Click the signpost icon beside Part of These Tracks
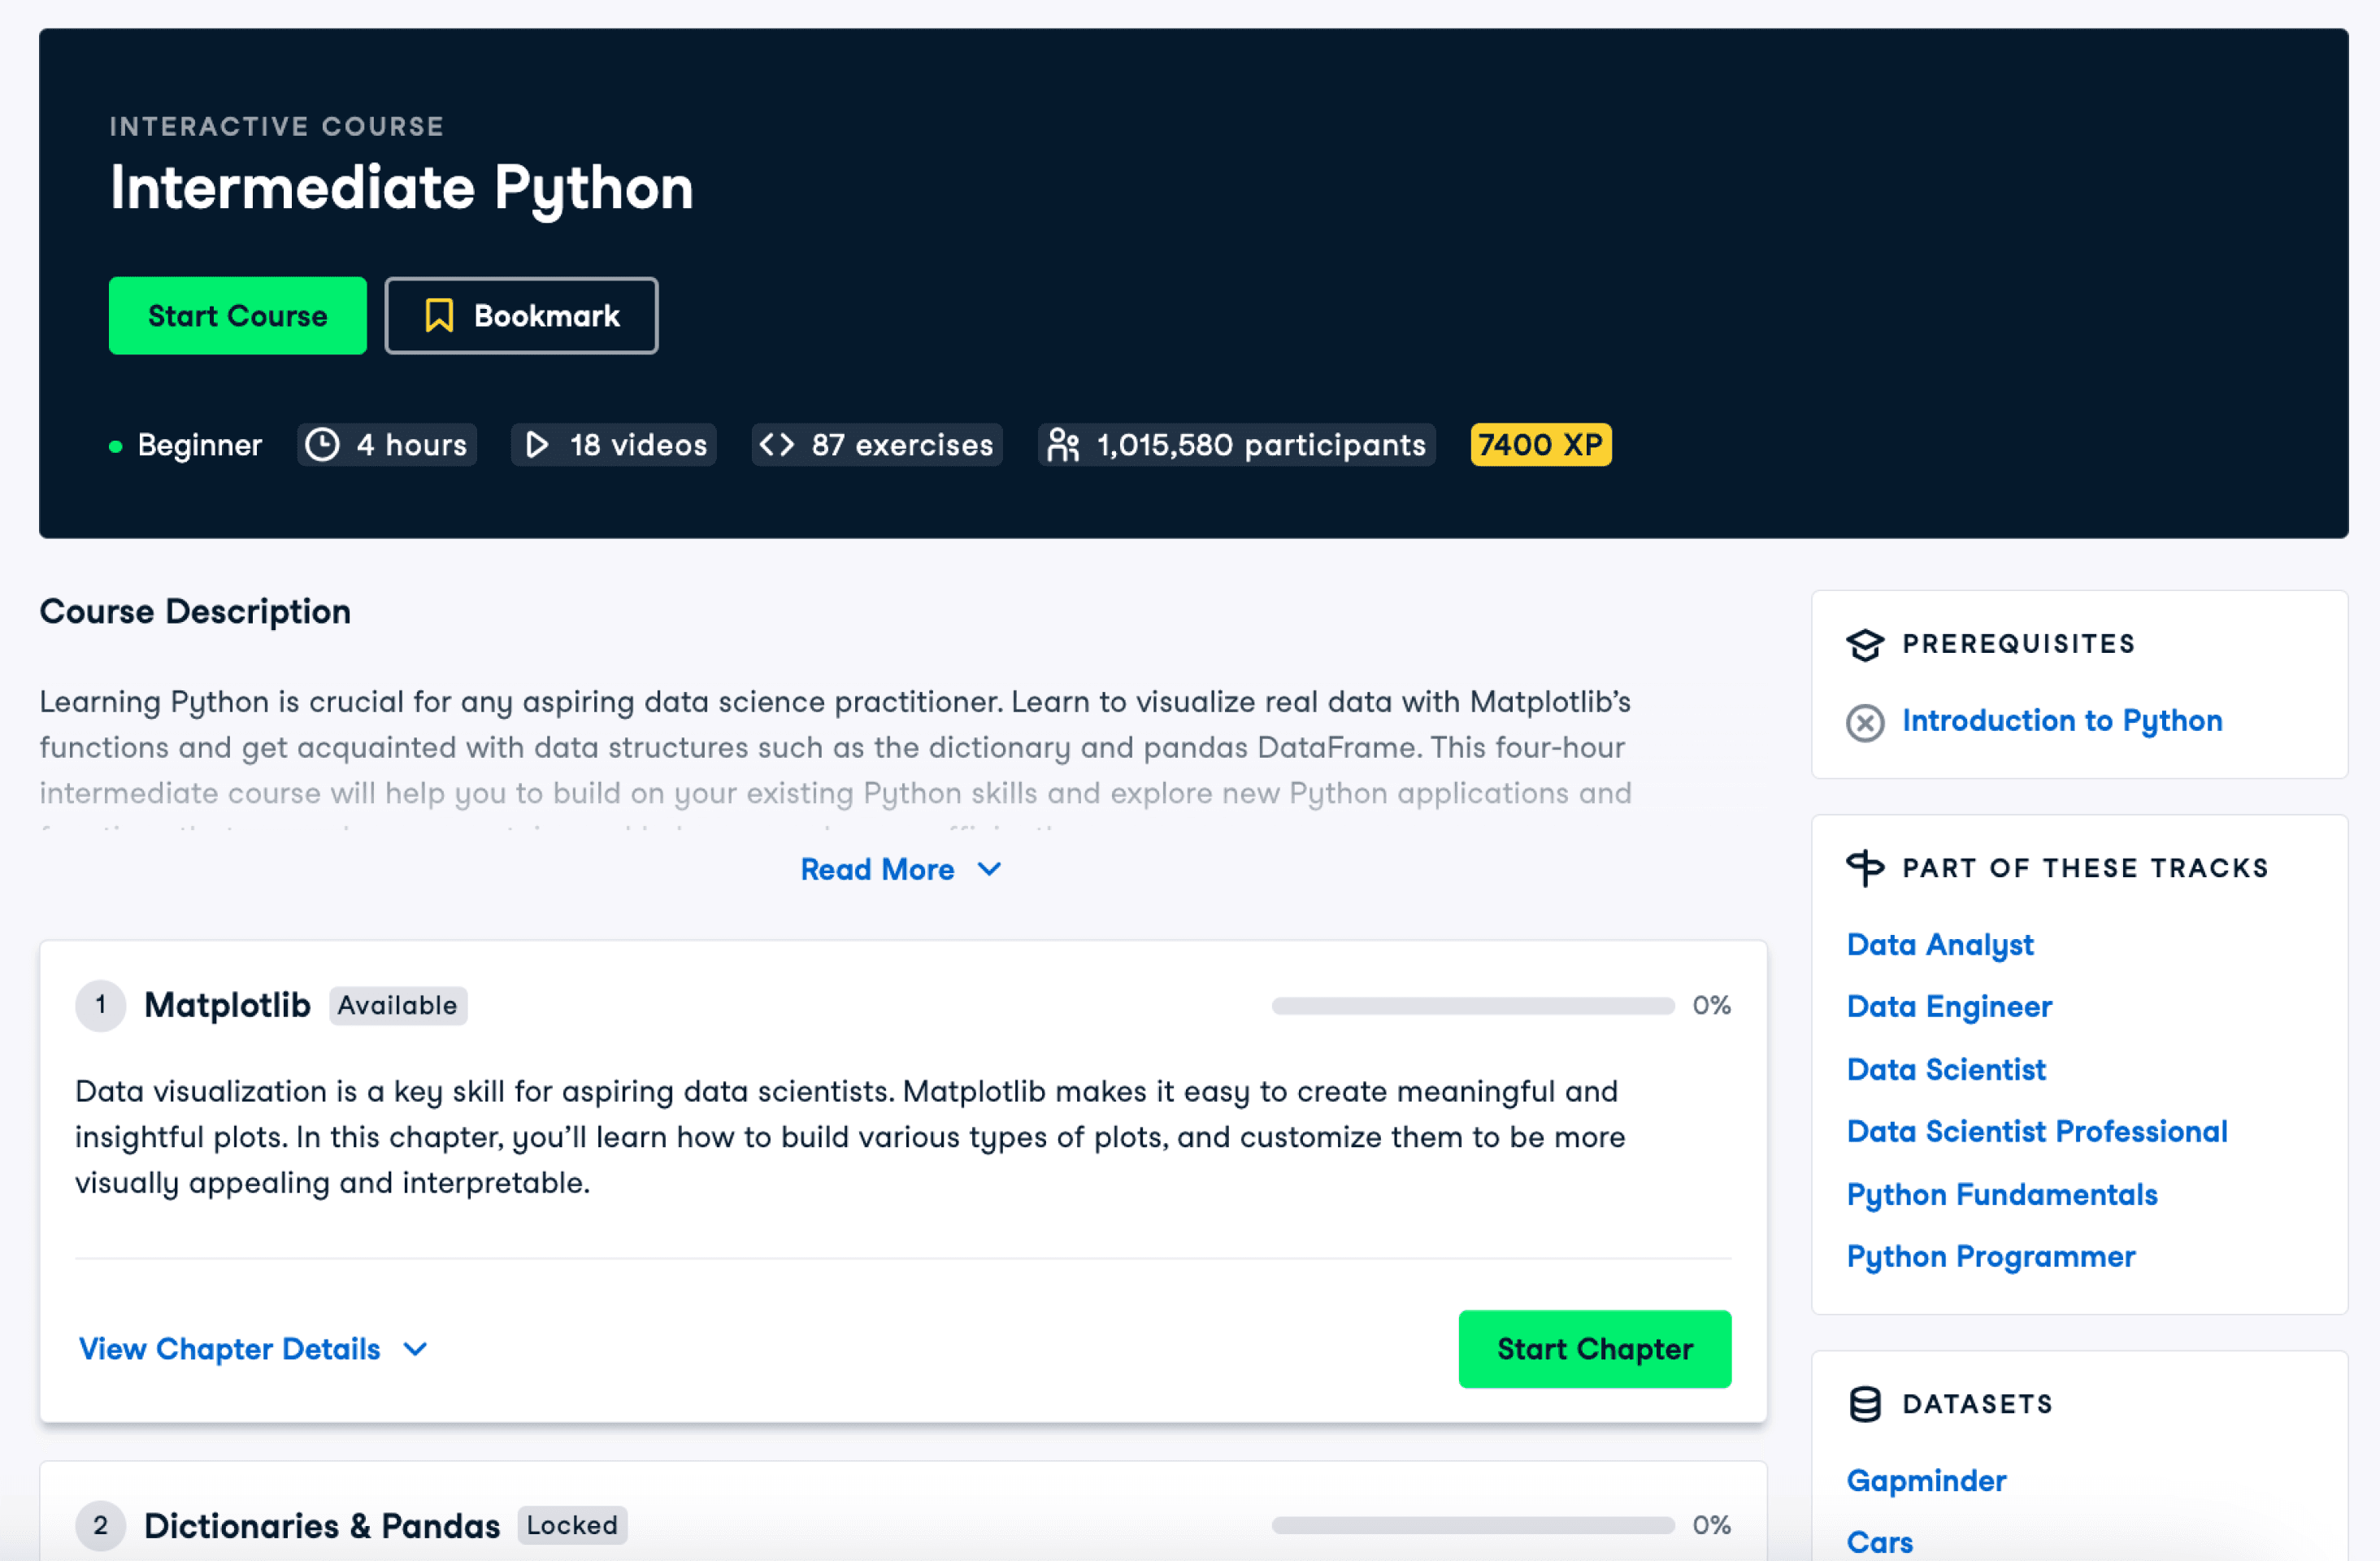This screenshot has height=1561, width=2380. [1865, 868]
